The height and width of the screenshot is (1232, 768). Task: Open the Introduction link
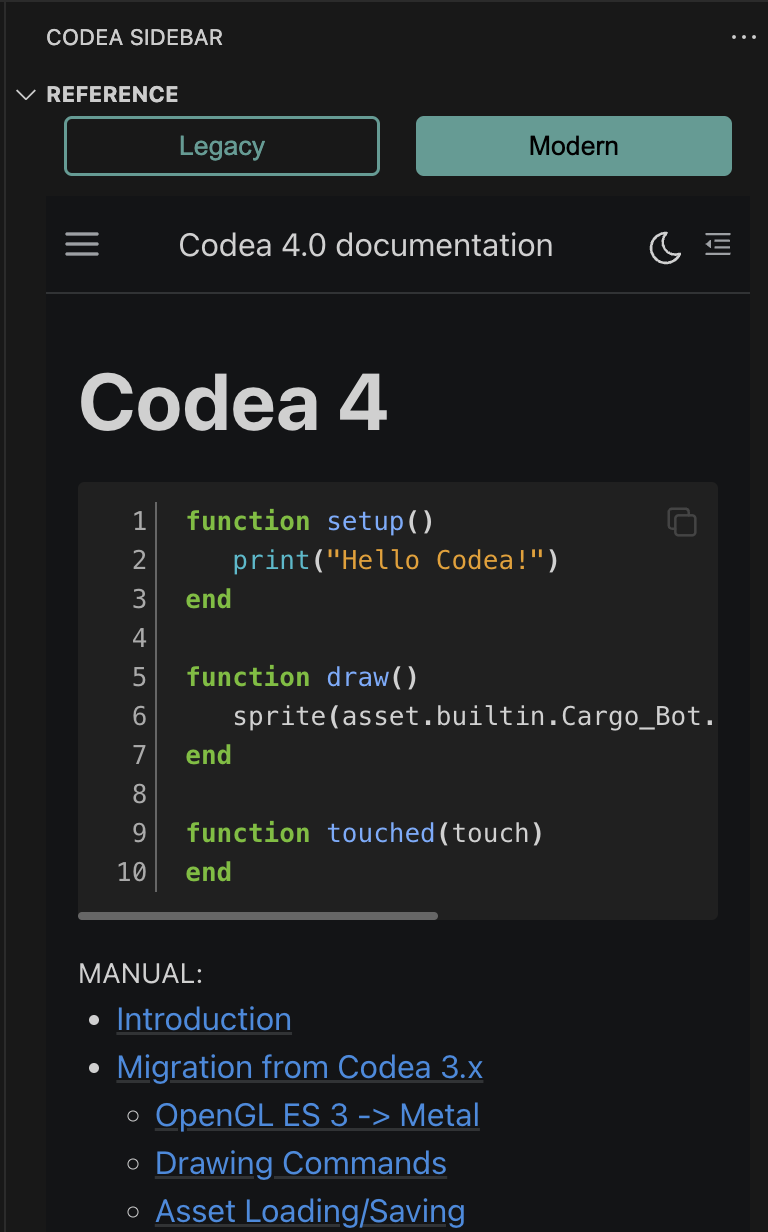pos(204,1019)
